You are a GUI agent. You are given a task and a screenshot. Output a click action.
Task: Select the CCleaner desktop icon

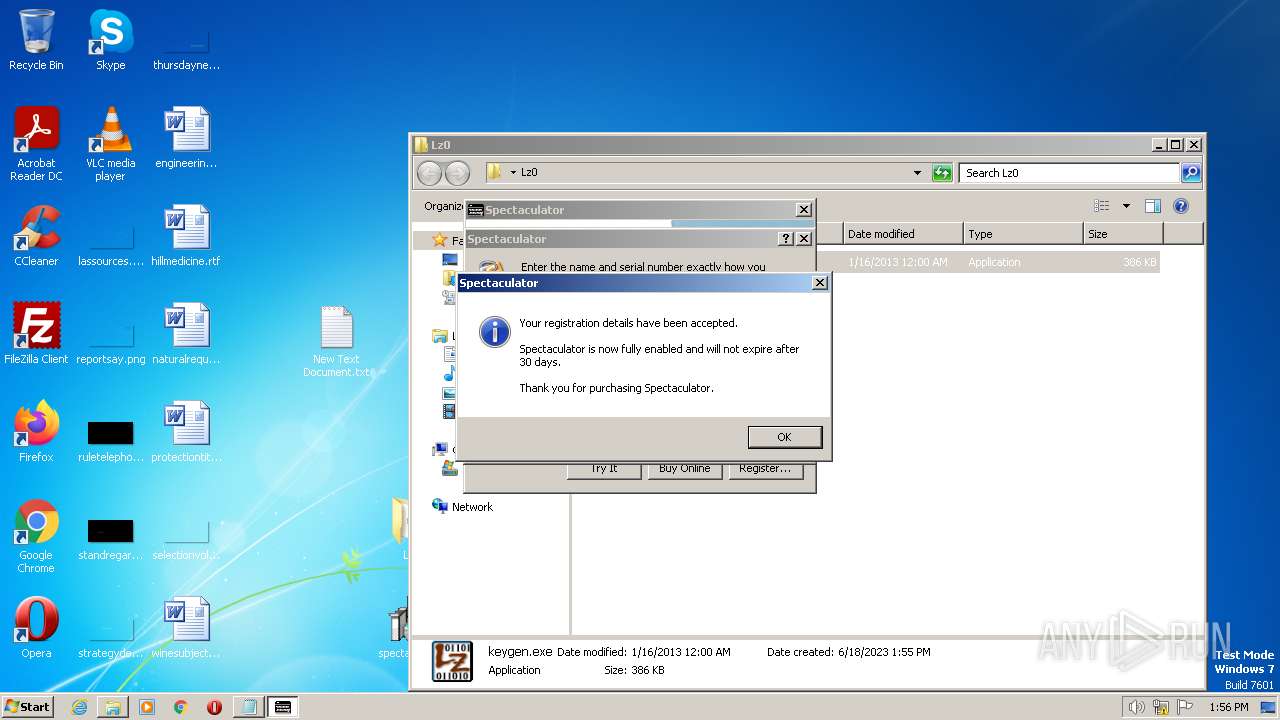click(x=36, y=236)
